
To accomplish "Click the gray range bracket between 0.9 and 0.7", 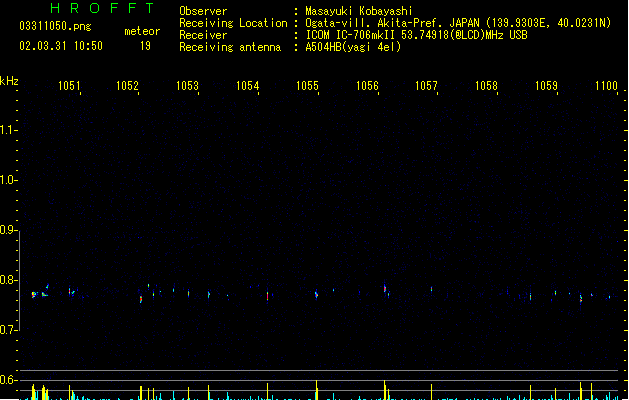I will 19,280.
